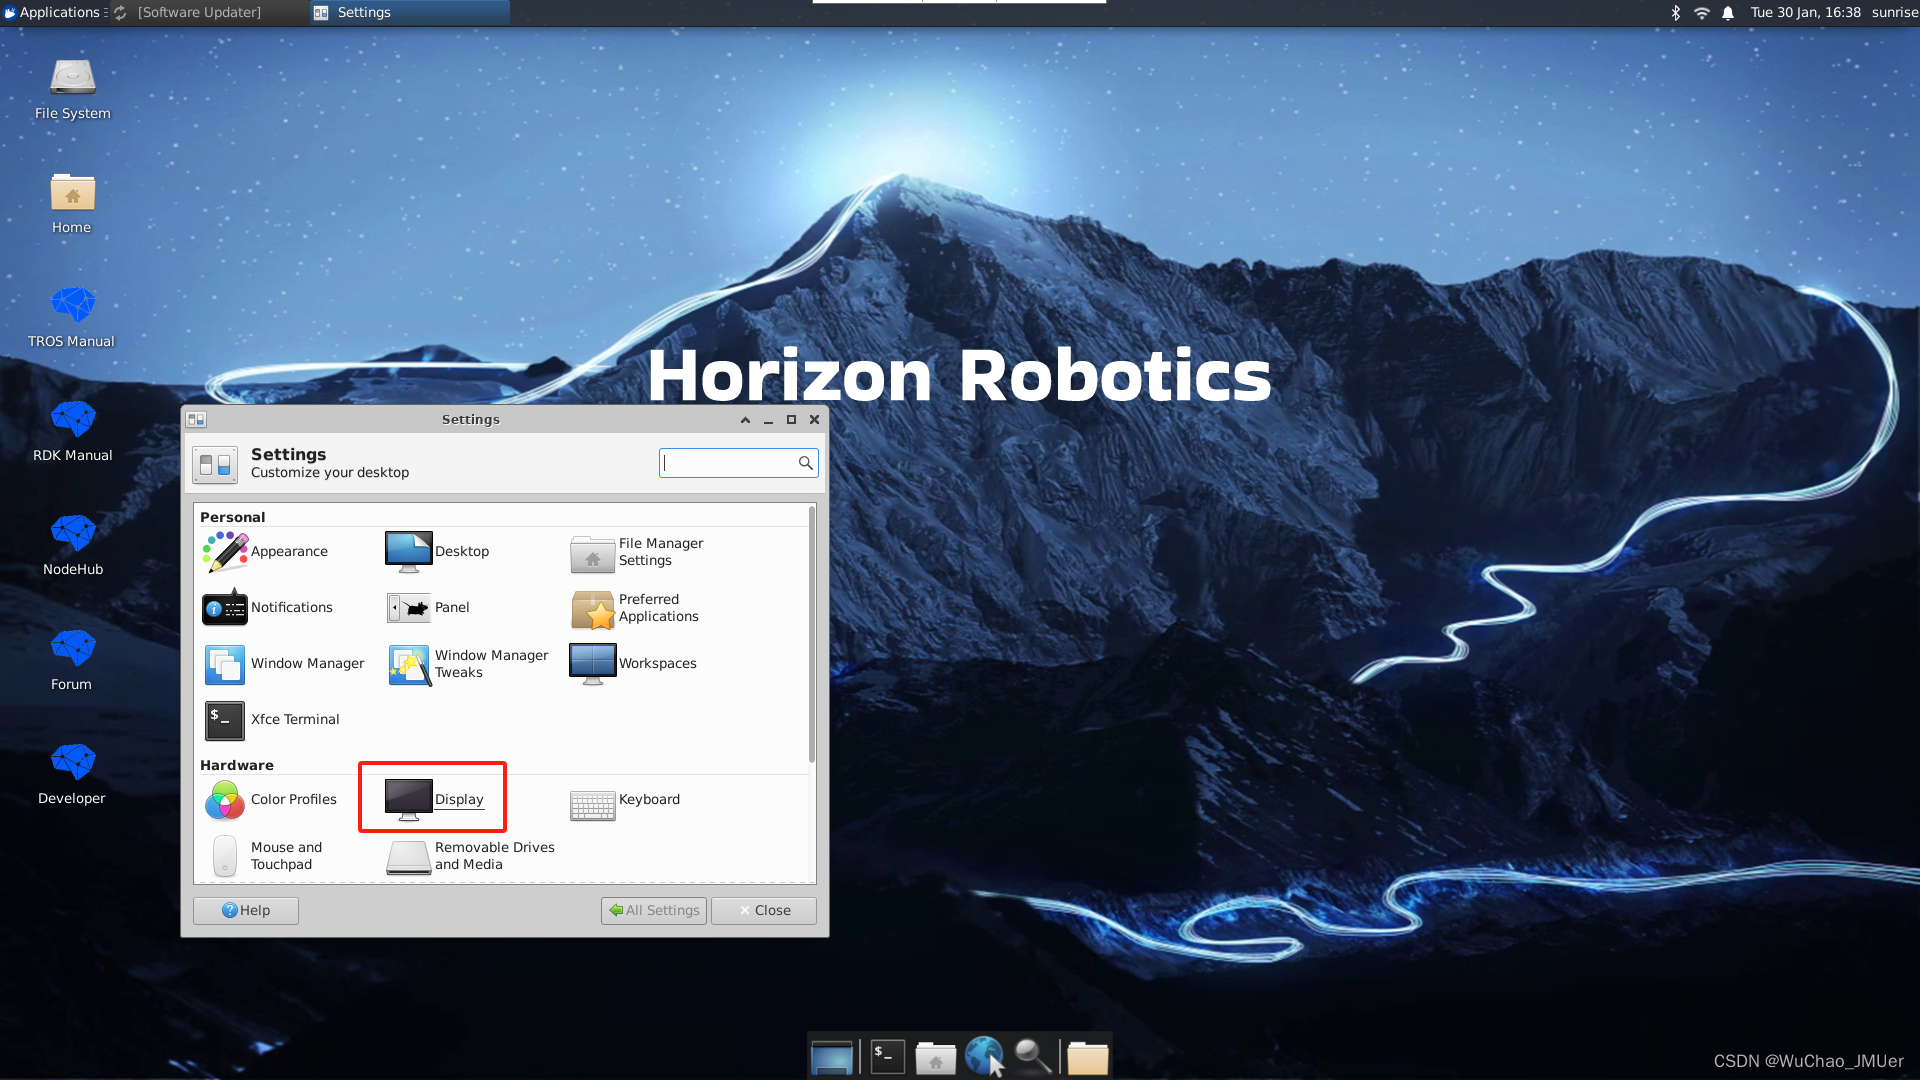Click the Settings list vertical scrollbar
This screenshot has height=1080, width=1920.
click(x=812, y=636)
